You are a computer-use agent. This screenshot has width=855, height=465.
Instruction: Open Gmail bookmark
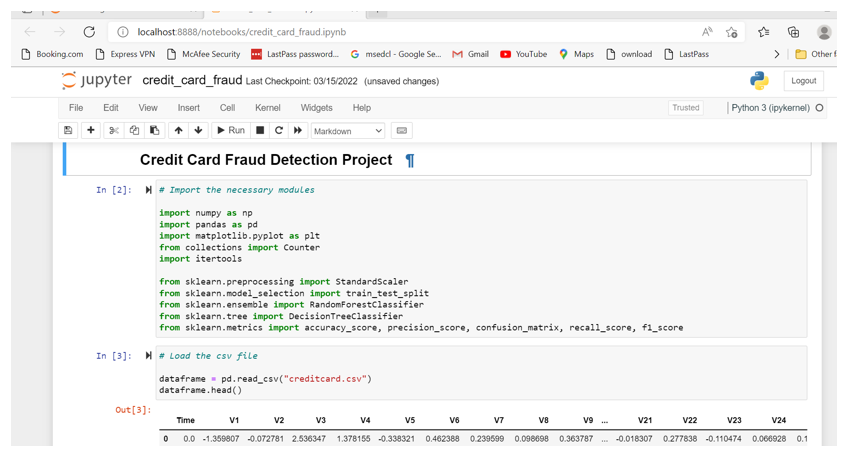[471, 54]
